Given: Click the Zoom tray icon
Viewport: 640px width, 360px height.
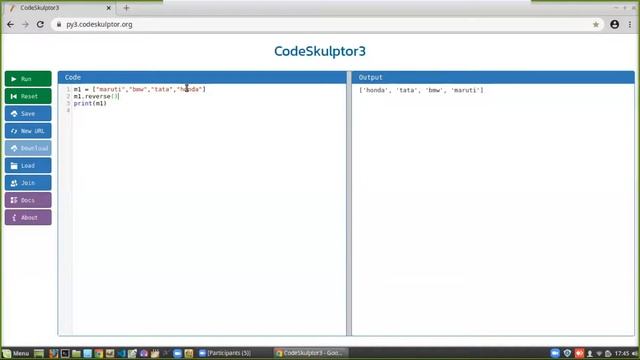Looking at the screenshot, I should (x=555, y=353).
